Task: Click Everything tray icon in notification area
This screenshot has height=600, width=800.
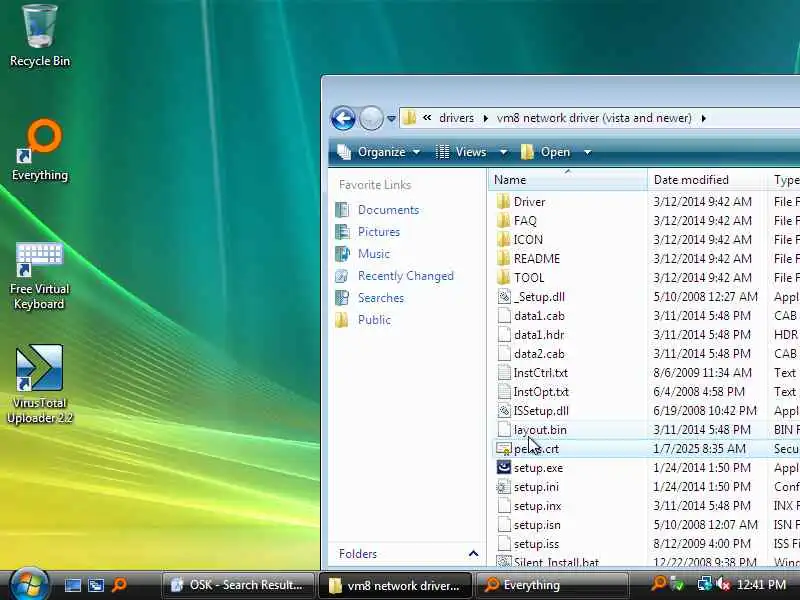Action: (659, 583)
